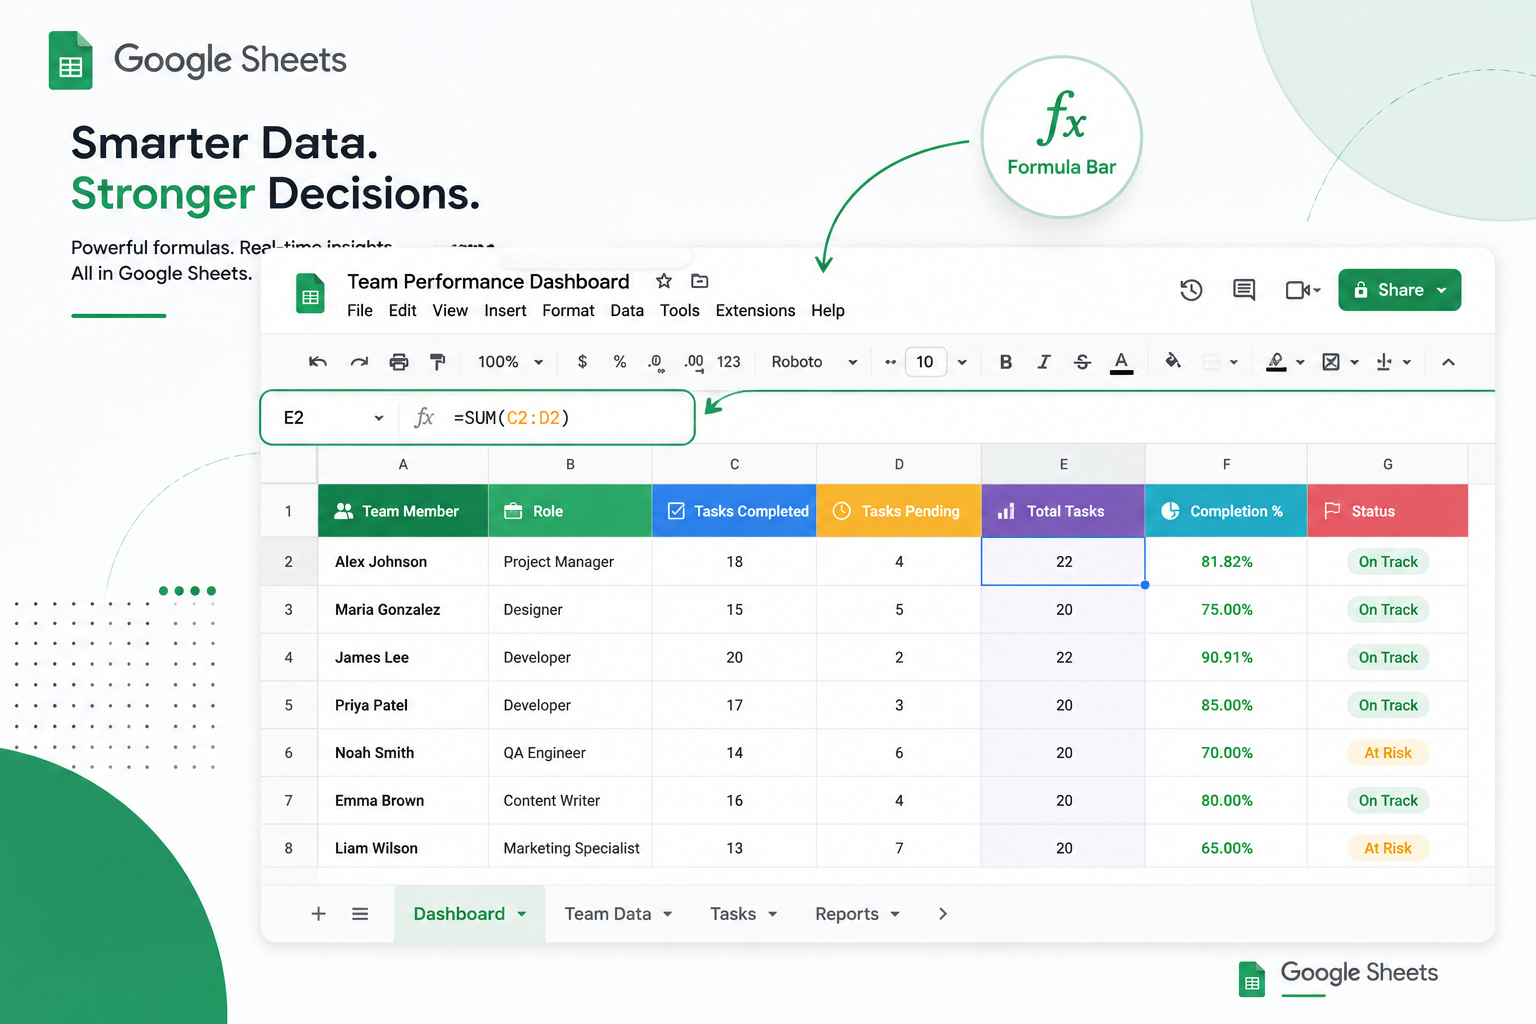
Task: Open the Sheets home icon in document header
Action: tap(311, 293)
